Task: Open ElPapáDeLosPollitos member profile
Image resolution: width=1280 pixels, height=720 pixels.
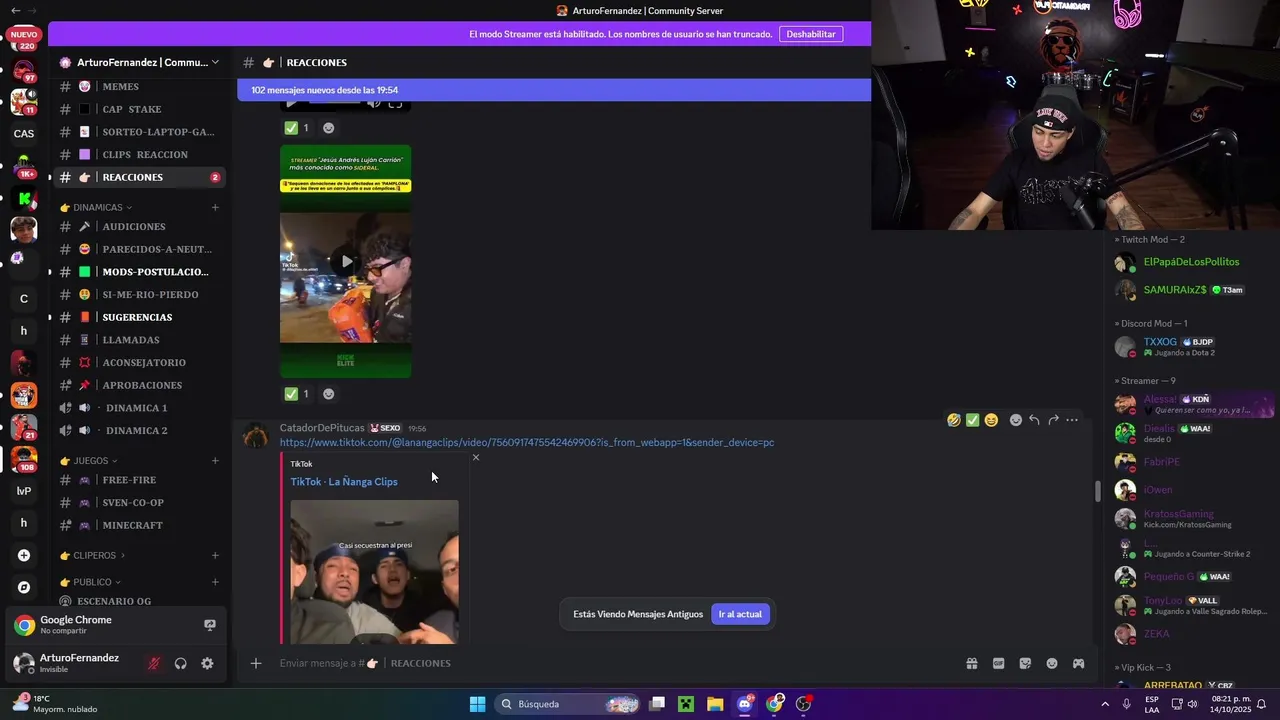Action: 1191,262
